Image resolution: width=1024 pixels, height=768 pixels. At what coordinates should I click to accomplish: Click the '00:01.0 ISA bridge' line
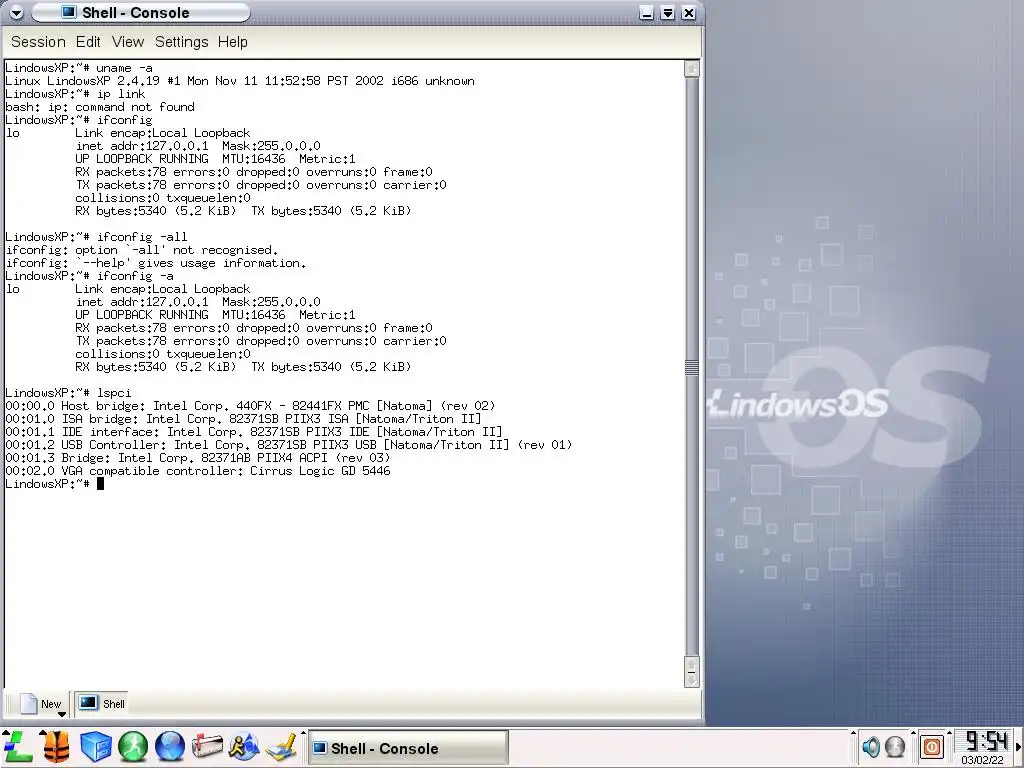pos(243,419)
